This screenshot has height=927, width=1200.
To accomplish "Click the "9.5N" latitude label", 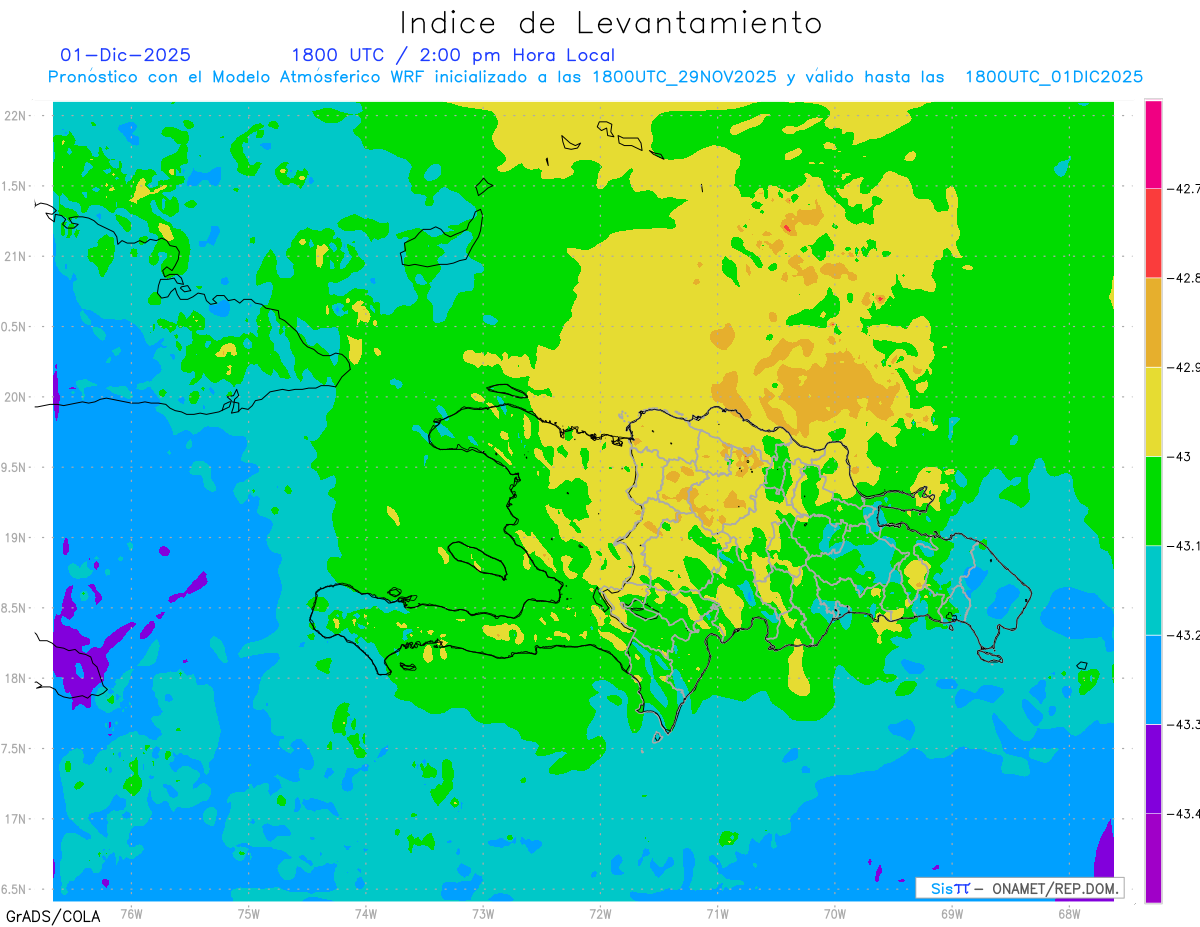I will click(x=15, y=467).
